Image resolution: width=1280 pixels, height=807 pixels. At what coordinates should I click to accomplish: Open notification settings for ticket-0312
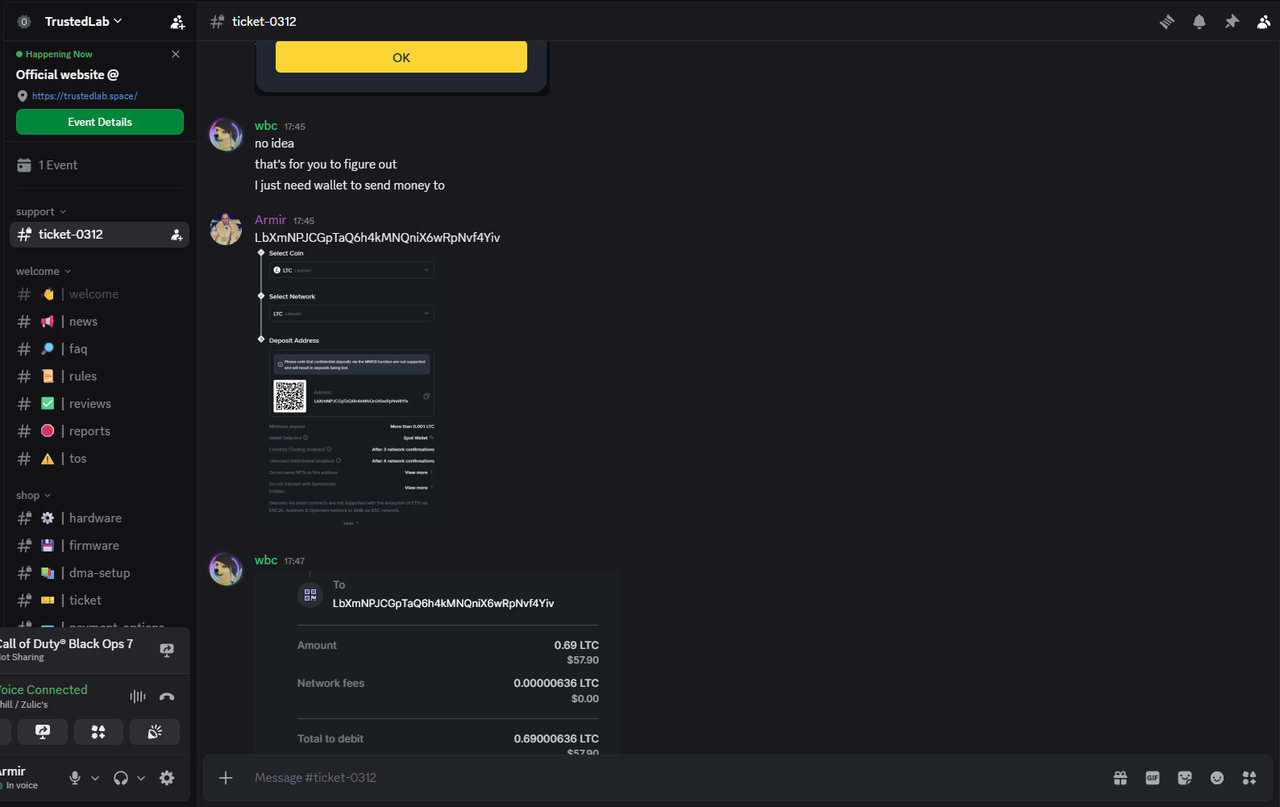click(x=1199, y=21)
